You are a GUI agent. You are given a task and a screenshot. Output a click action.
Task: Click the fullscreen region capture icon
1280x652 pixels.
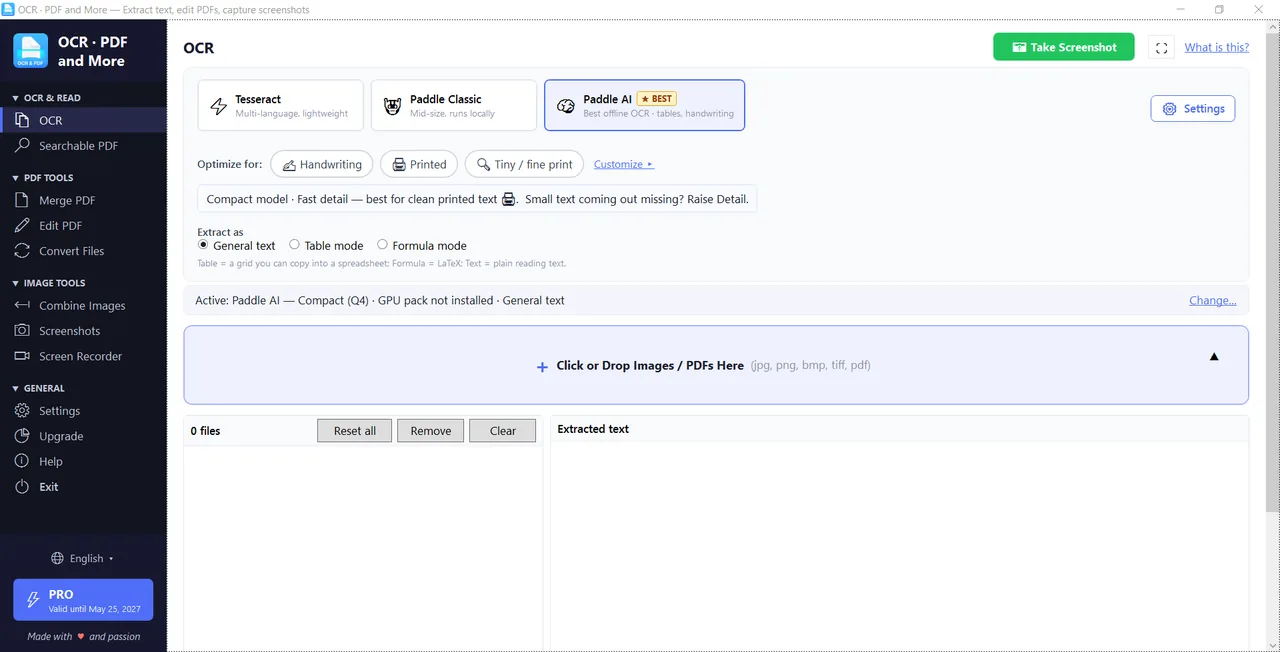[x=1161, y=47]
